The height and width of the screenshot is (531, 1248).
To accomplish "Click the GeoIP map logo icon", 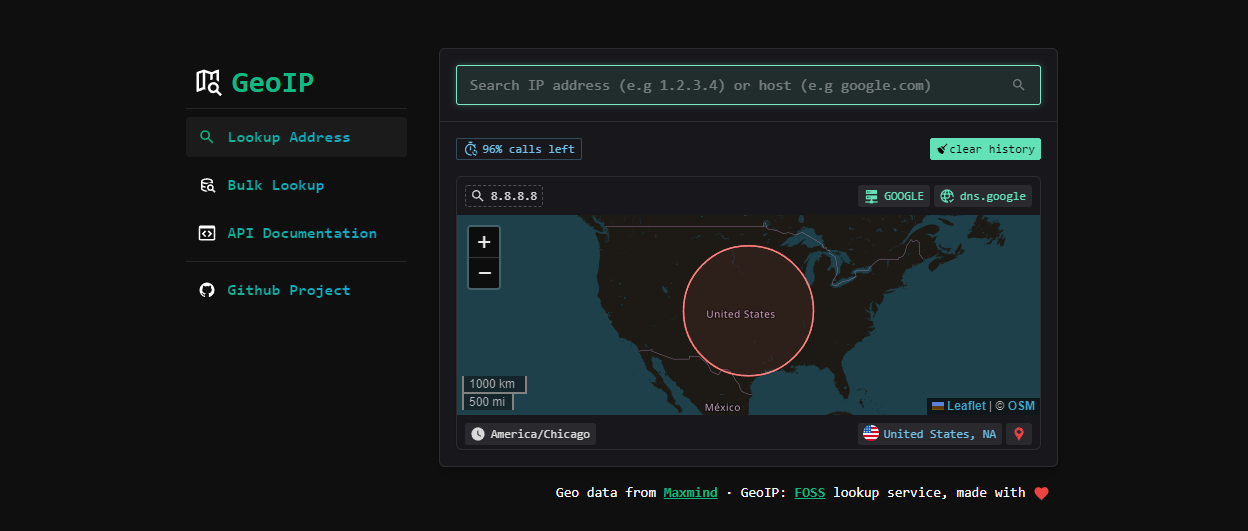I will pos(208,82).
